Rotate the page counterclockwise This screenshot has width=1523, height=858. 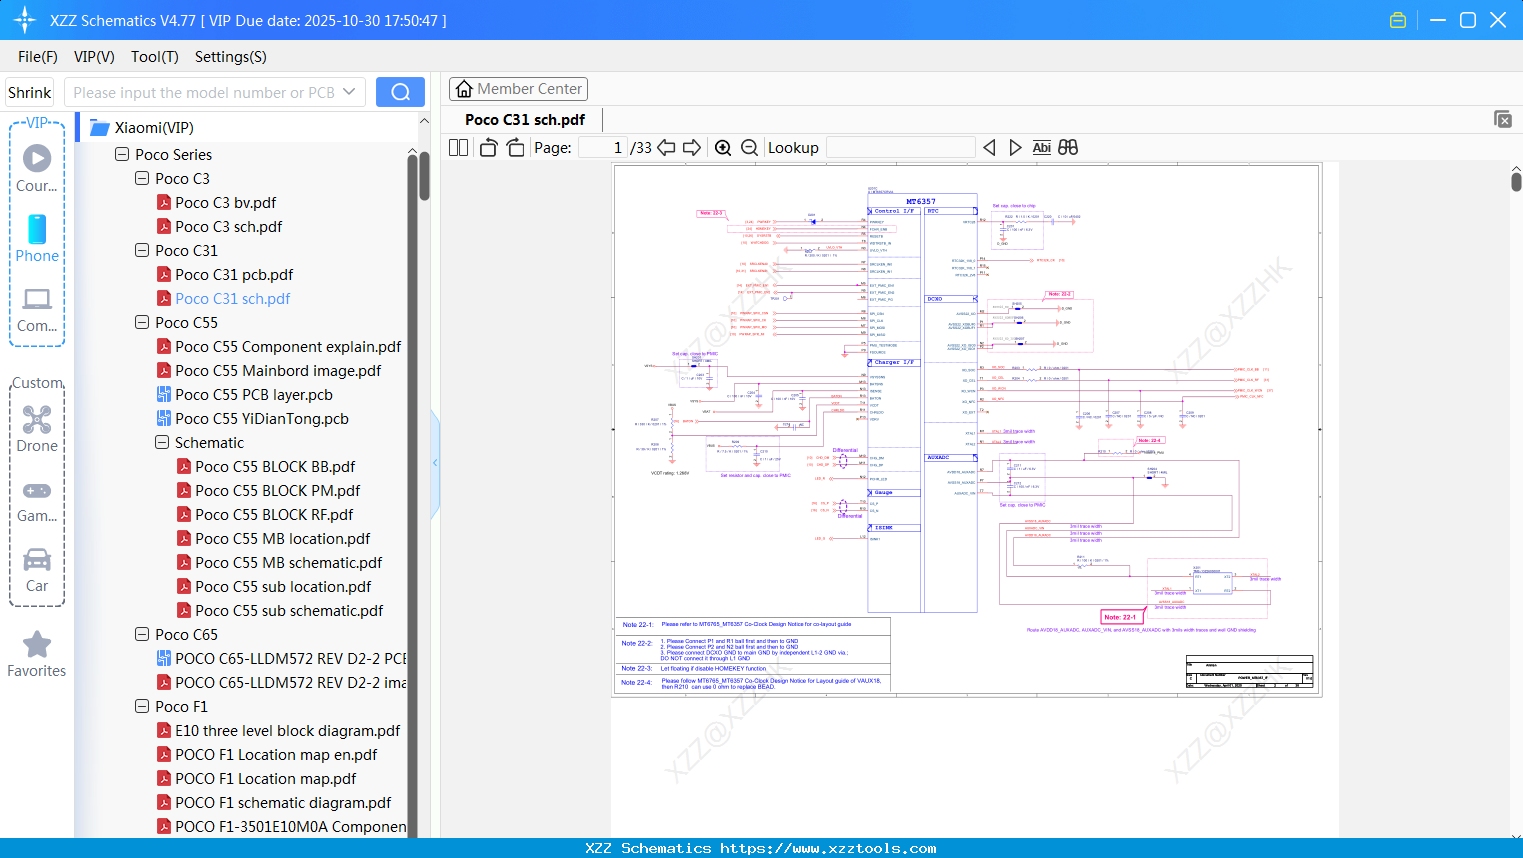pos(488,148)
